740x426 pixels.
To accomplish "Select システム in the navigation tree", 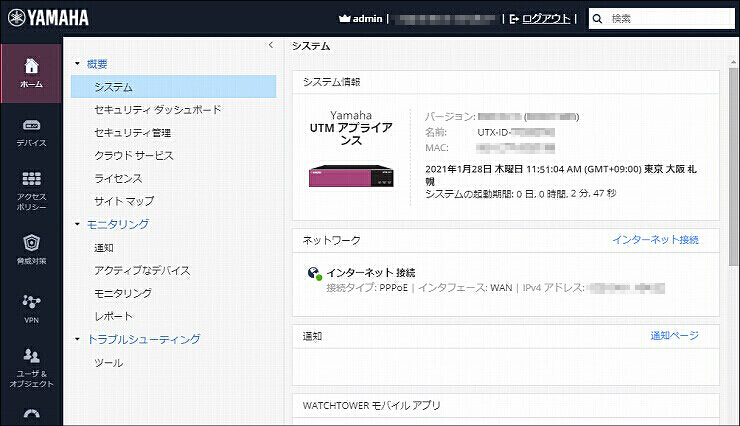I will [174, 87].
